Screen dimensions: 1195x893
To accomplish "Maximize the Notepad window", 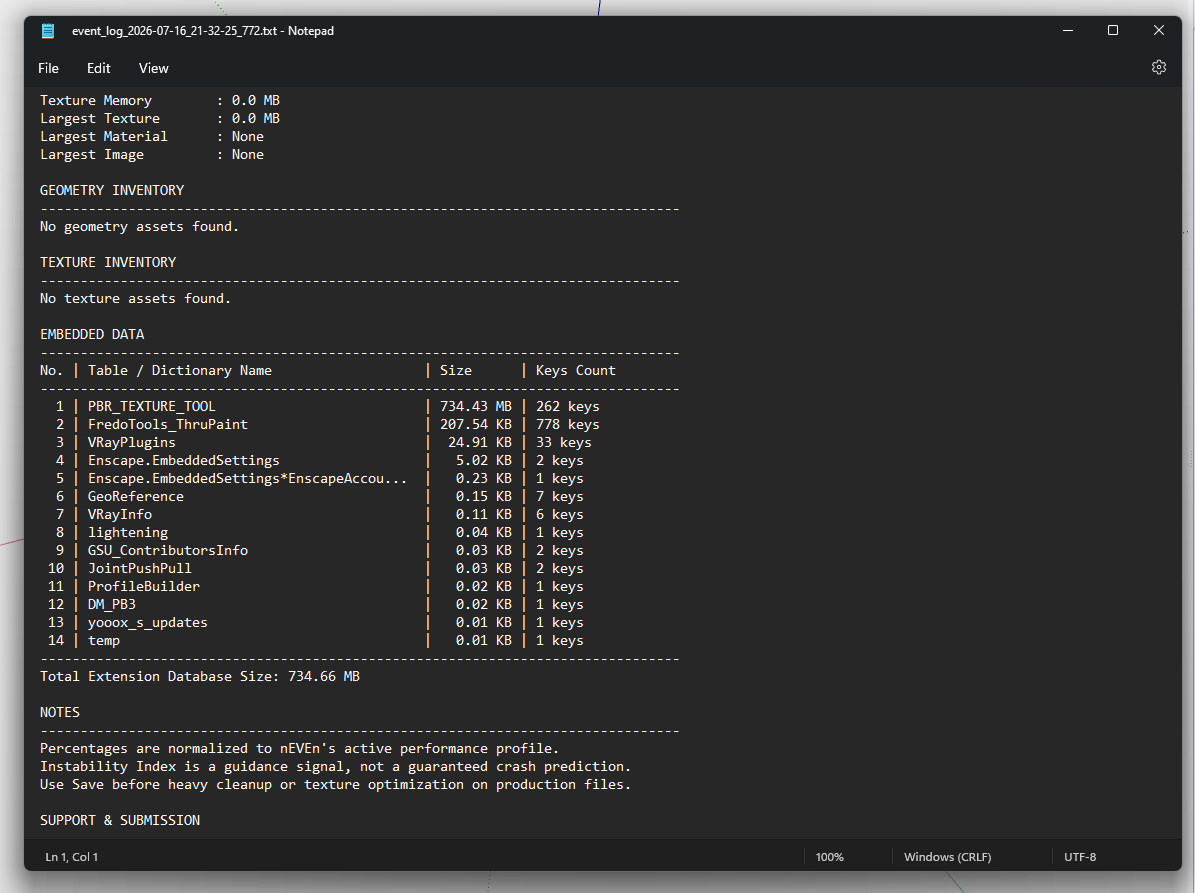I will pos(1113,30).
